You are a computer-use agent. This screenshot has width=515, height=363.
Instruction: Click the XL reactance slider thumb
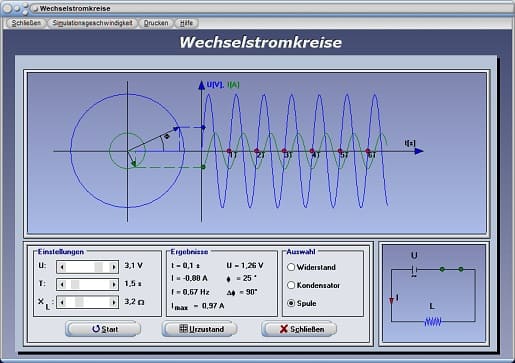[x=79, y=302]
